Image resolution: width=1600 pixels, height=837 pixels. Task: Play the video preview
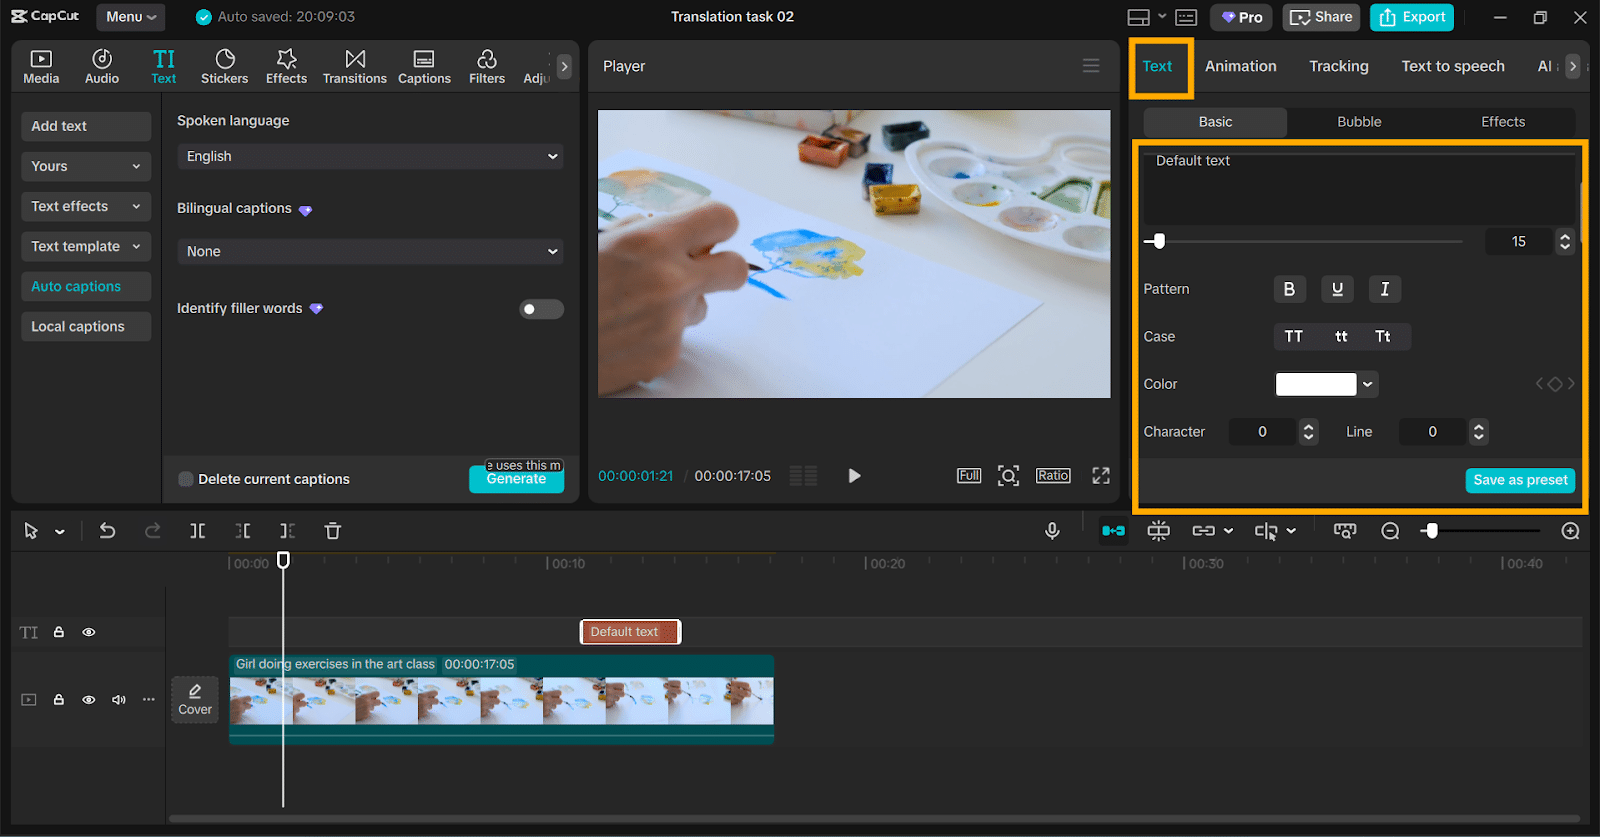(x=854, y=476)
